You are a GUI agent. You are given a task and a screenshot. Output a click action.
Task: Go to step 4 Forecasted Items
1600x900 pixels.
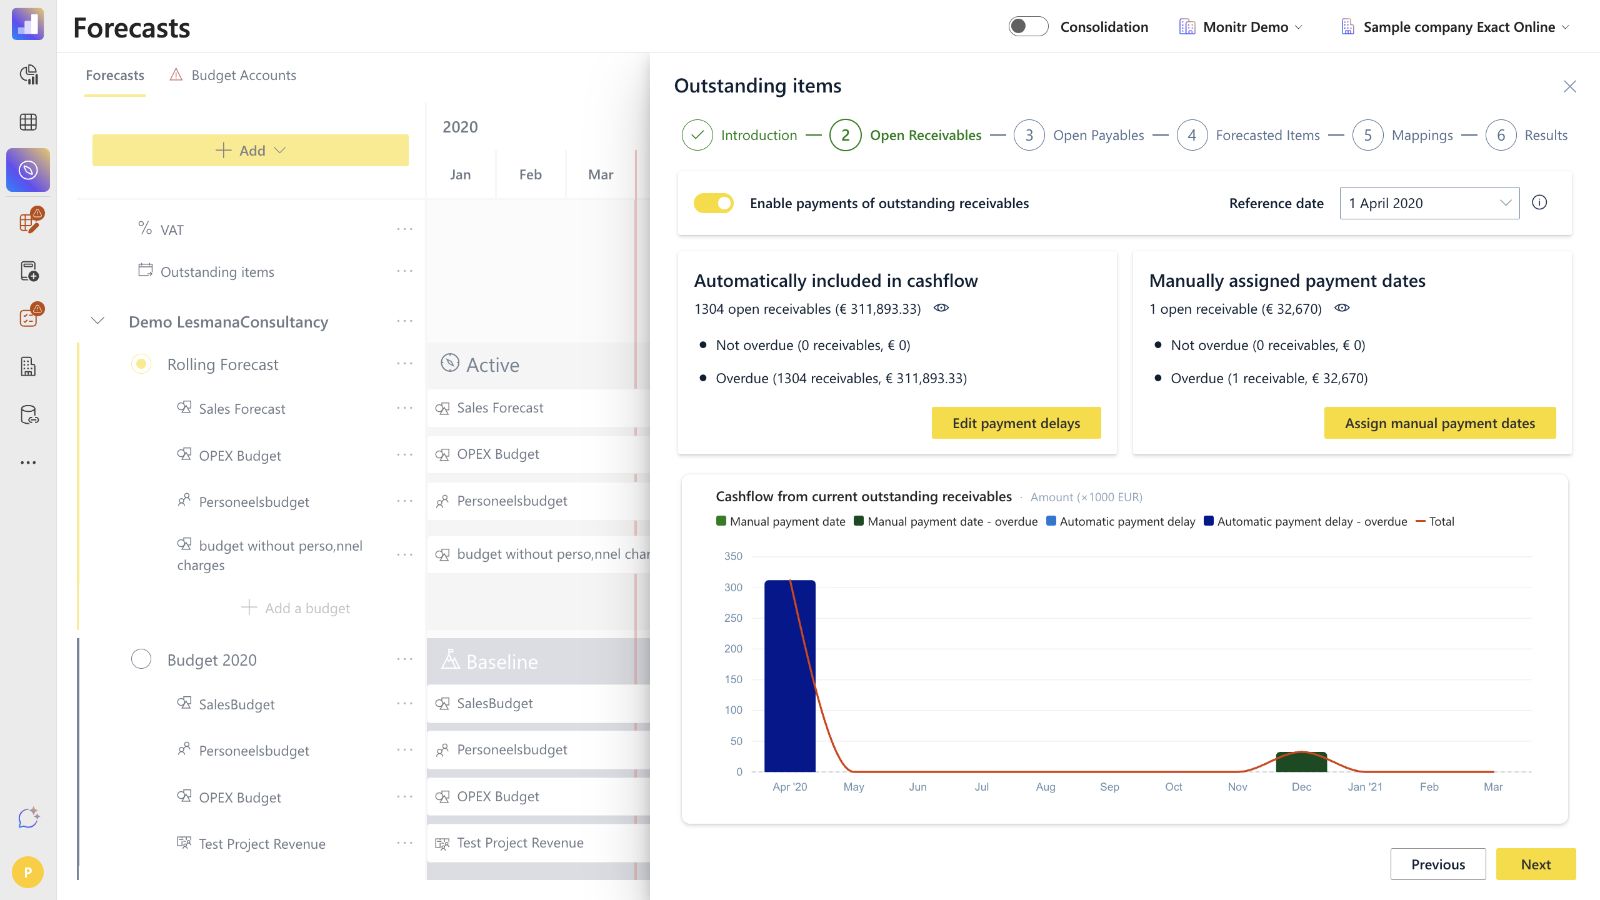tap(1248, 135)
